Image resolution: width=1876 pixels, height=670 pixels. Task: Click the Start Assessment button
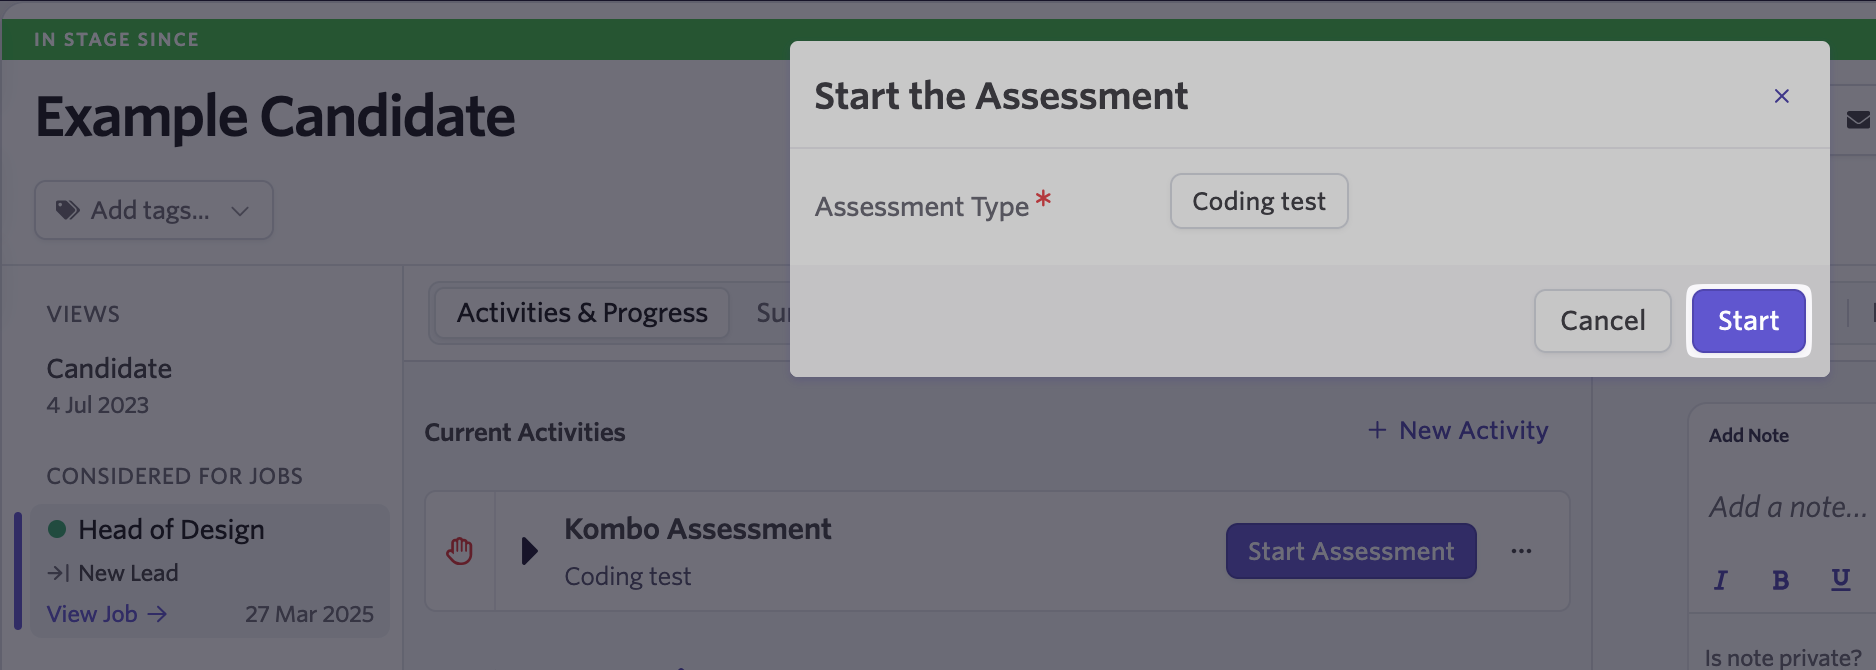click(1351, 551)
